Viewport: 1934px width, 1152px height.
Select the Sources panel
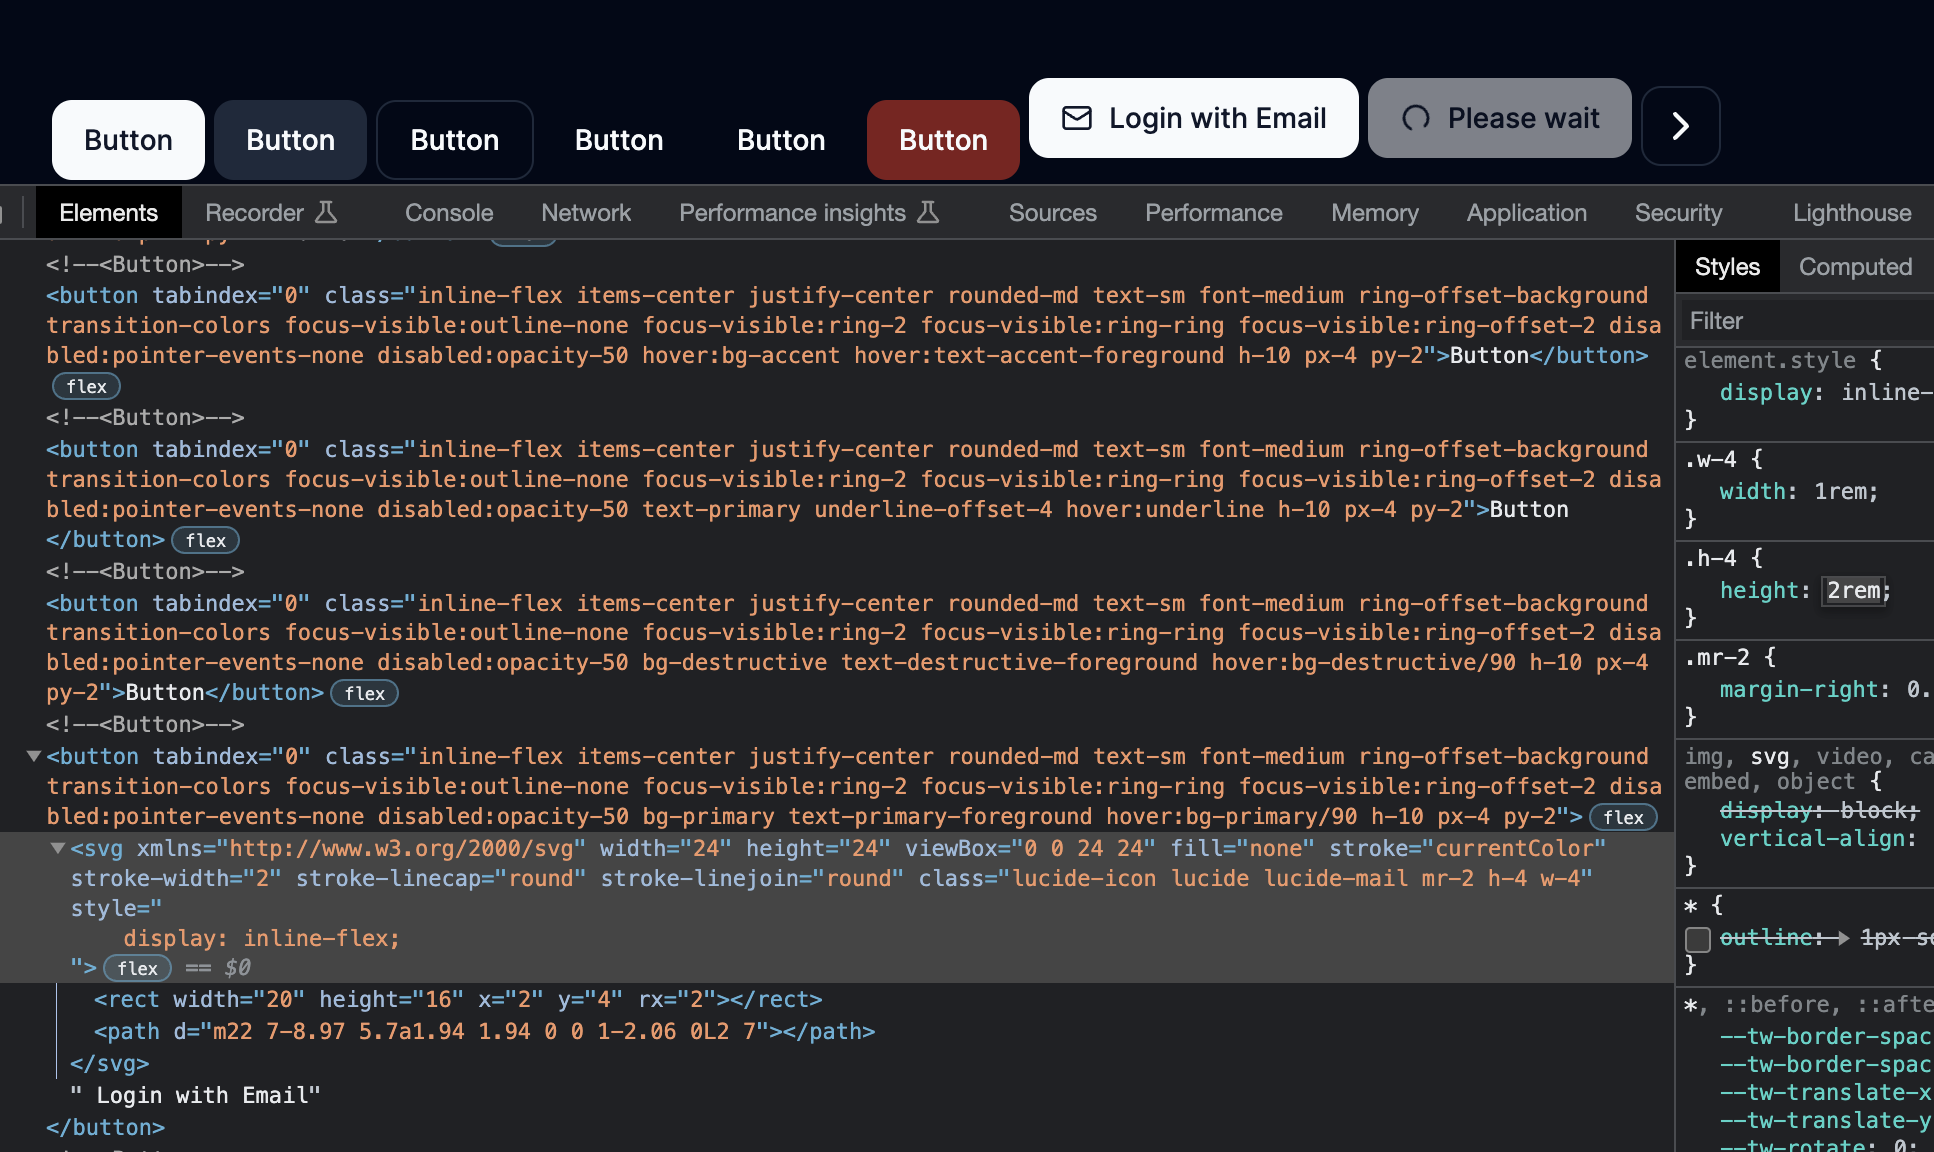click(1052, 212)
